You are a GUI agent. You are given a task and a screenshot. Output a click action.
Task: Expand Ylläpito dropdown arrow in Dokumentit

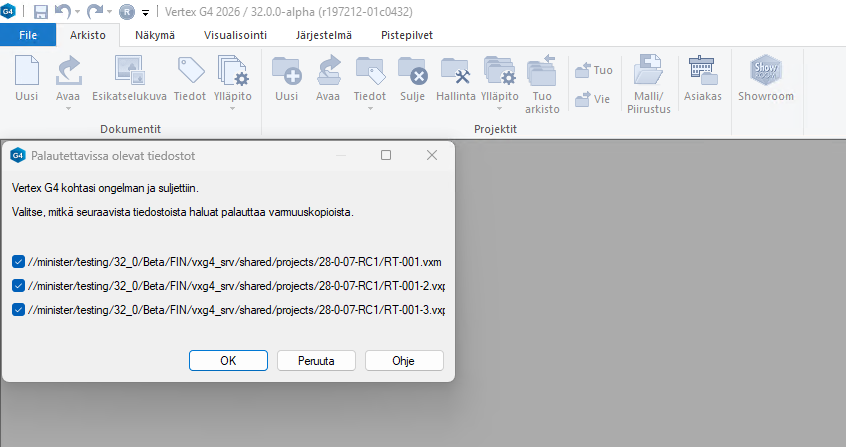[x=233, y=109]
